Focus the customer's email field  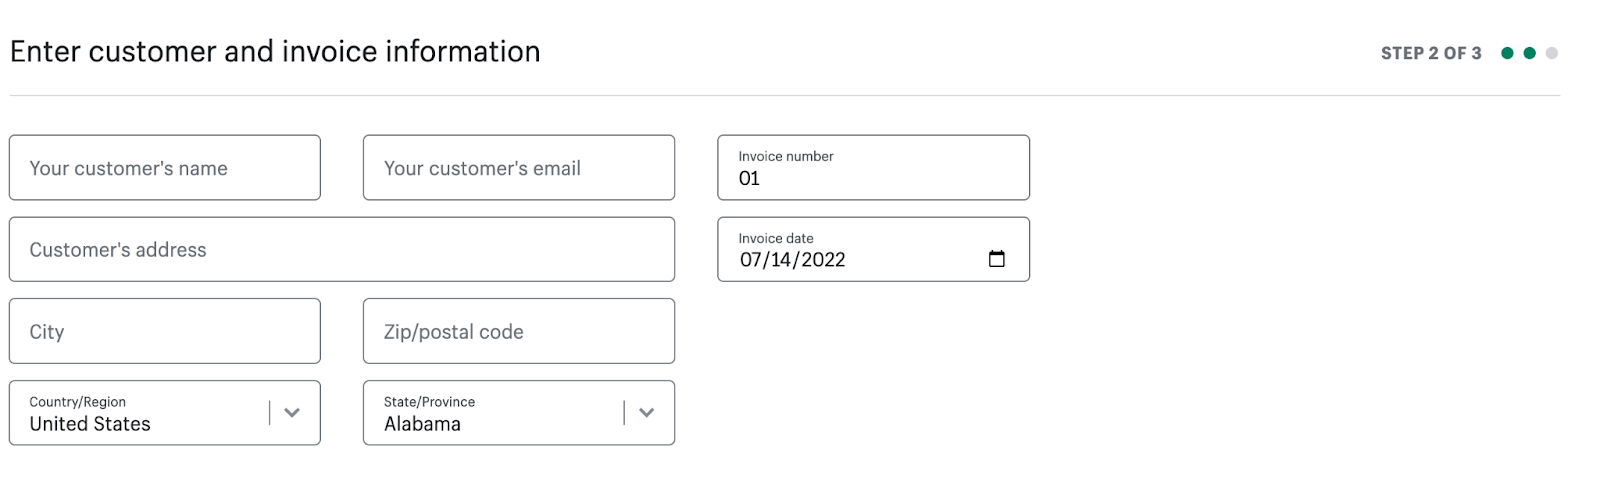(518, 168)
